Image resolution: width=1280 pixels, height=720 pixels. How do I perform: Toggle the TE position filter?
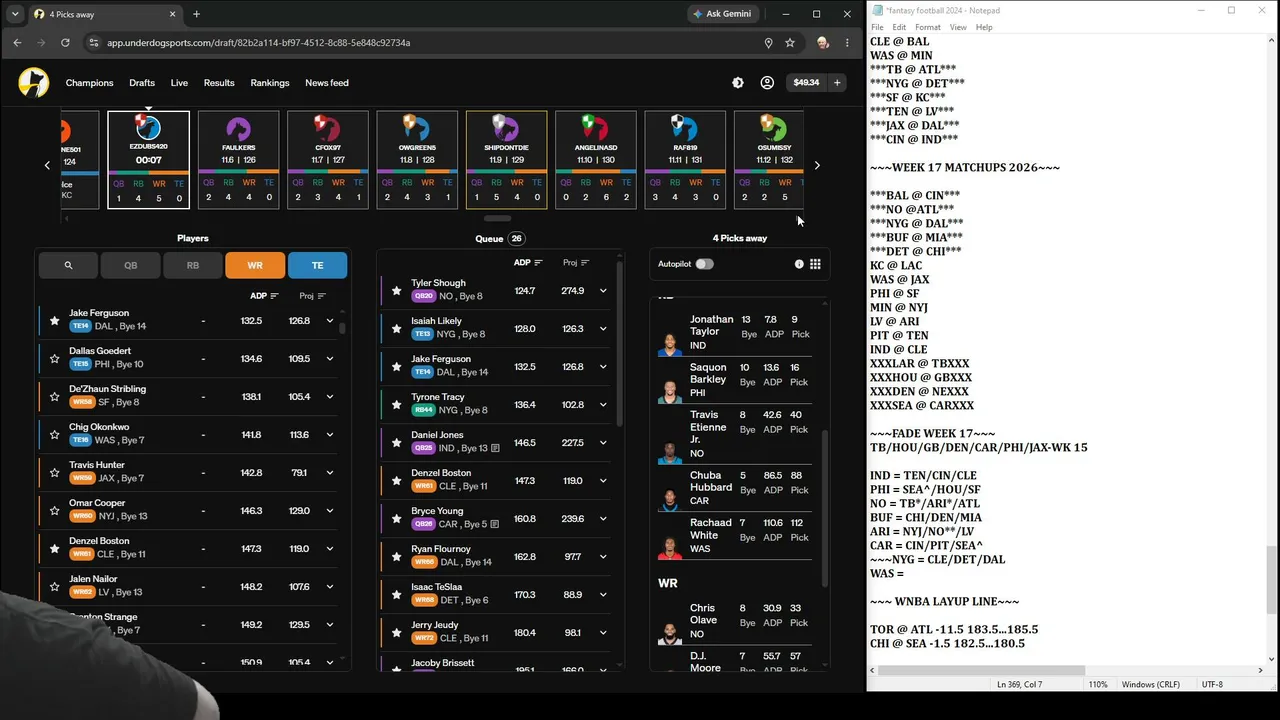pos(317,265)
